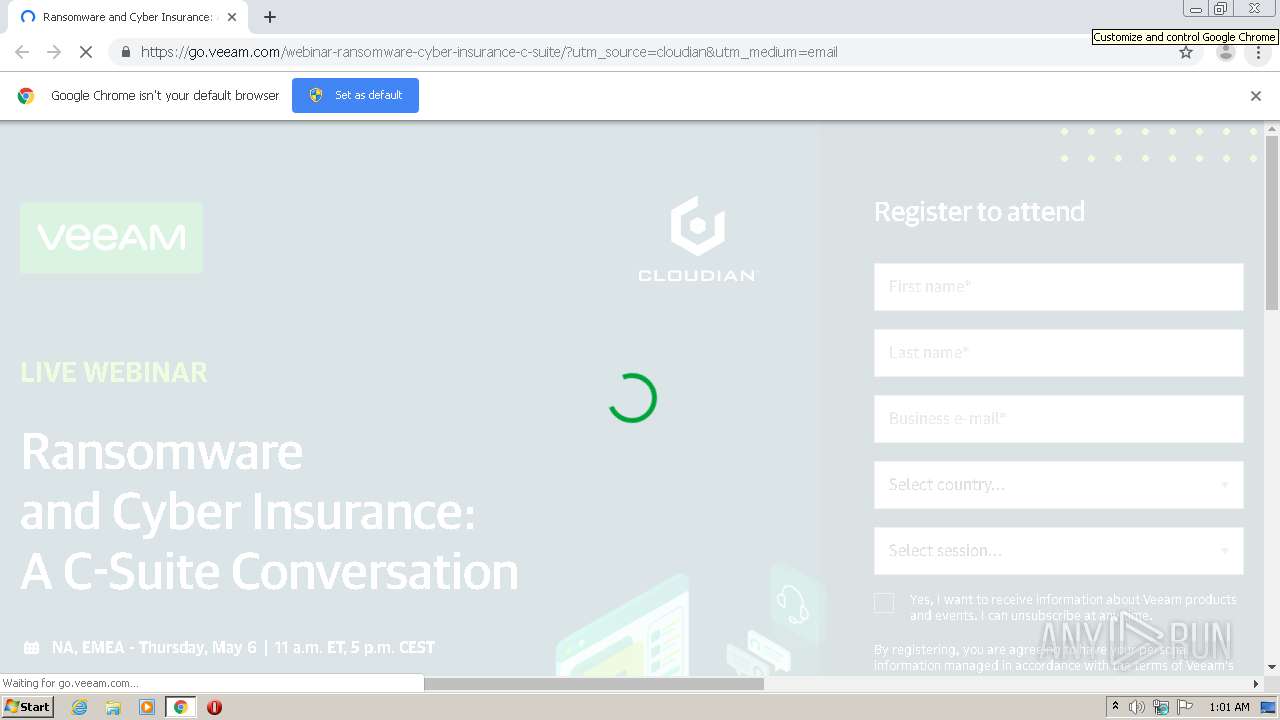Click the Veeam logo

pyautogui.click(x=111, y=238)
